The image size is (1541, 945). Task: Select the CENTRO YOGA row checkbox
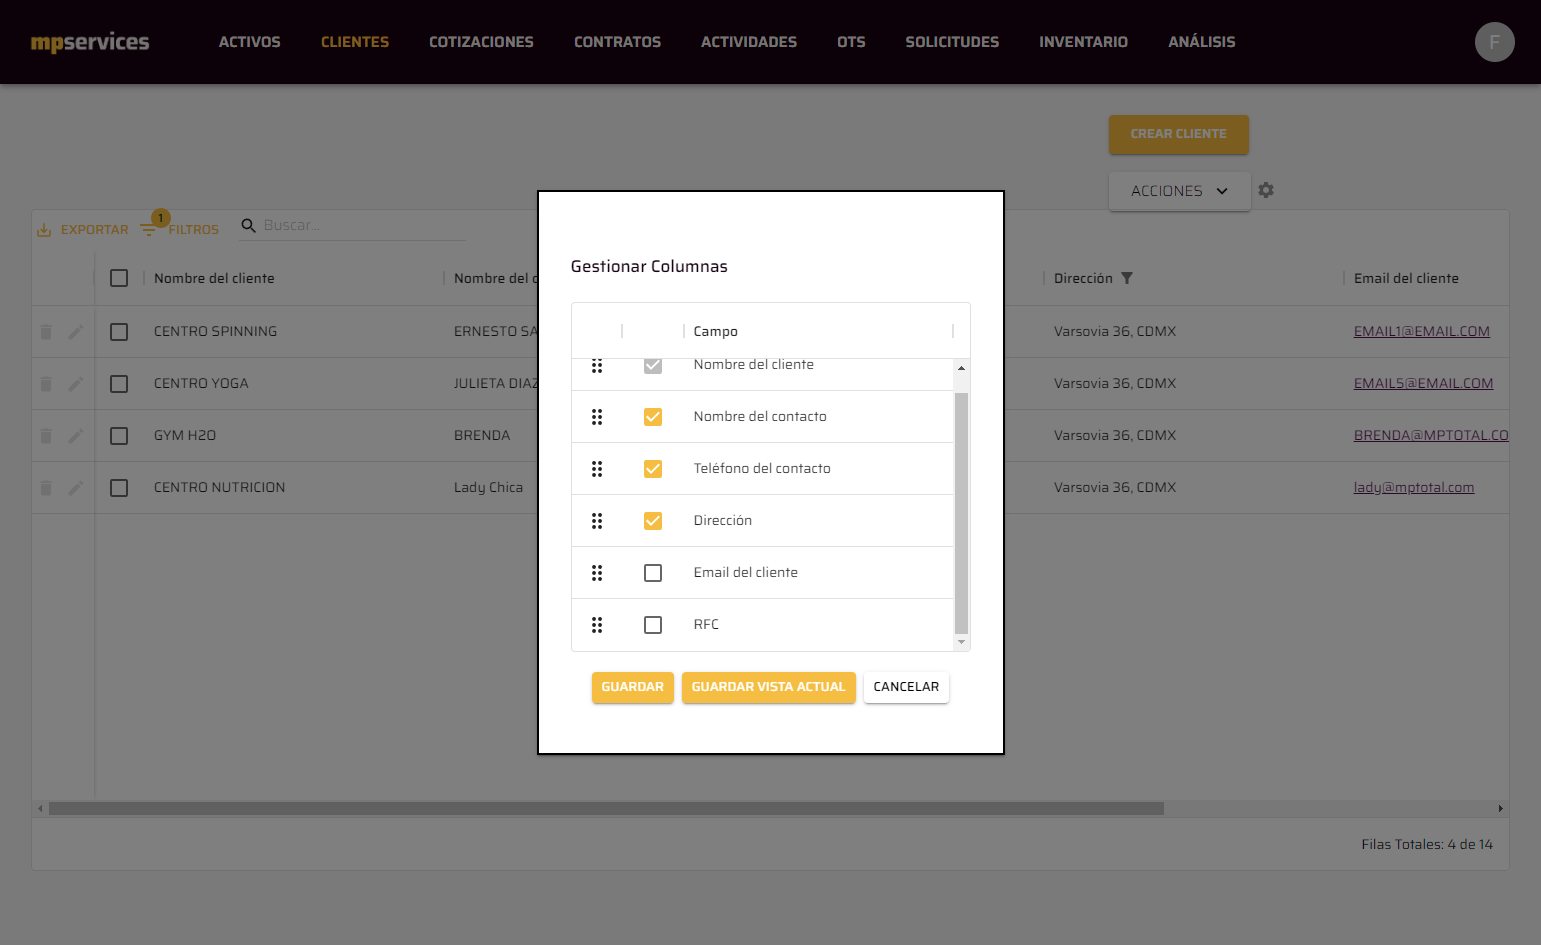click(119, 384)
